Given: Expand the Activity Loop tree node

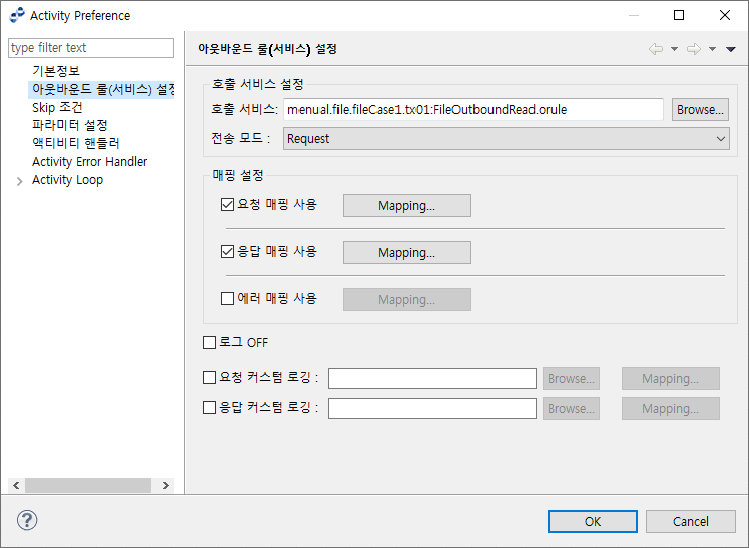Looking at the screenshot, I should [x=19, y=181].
